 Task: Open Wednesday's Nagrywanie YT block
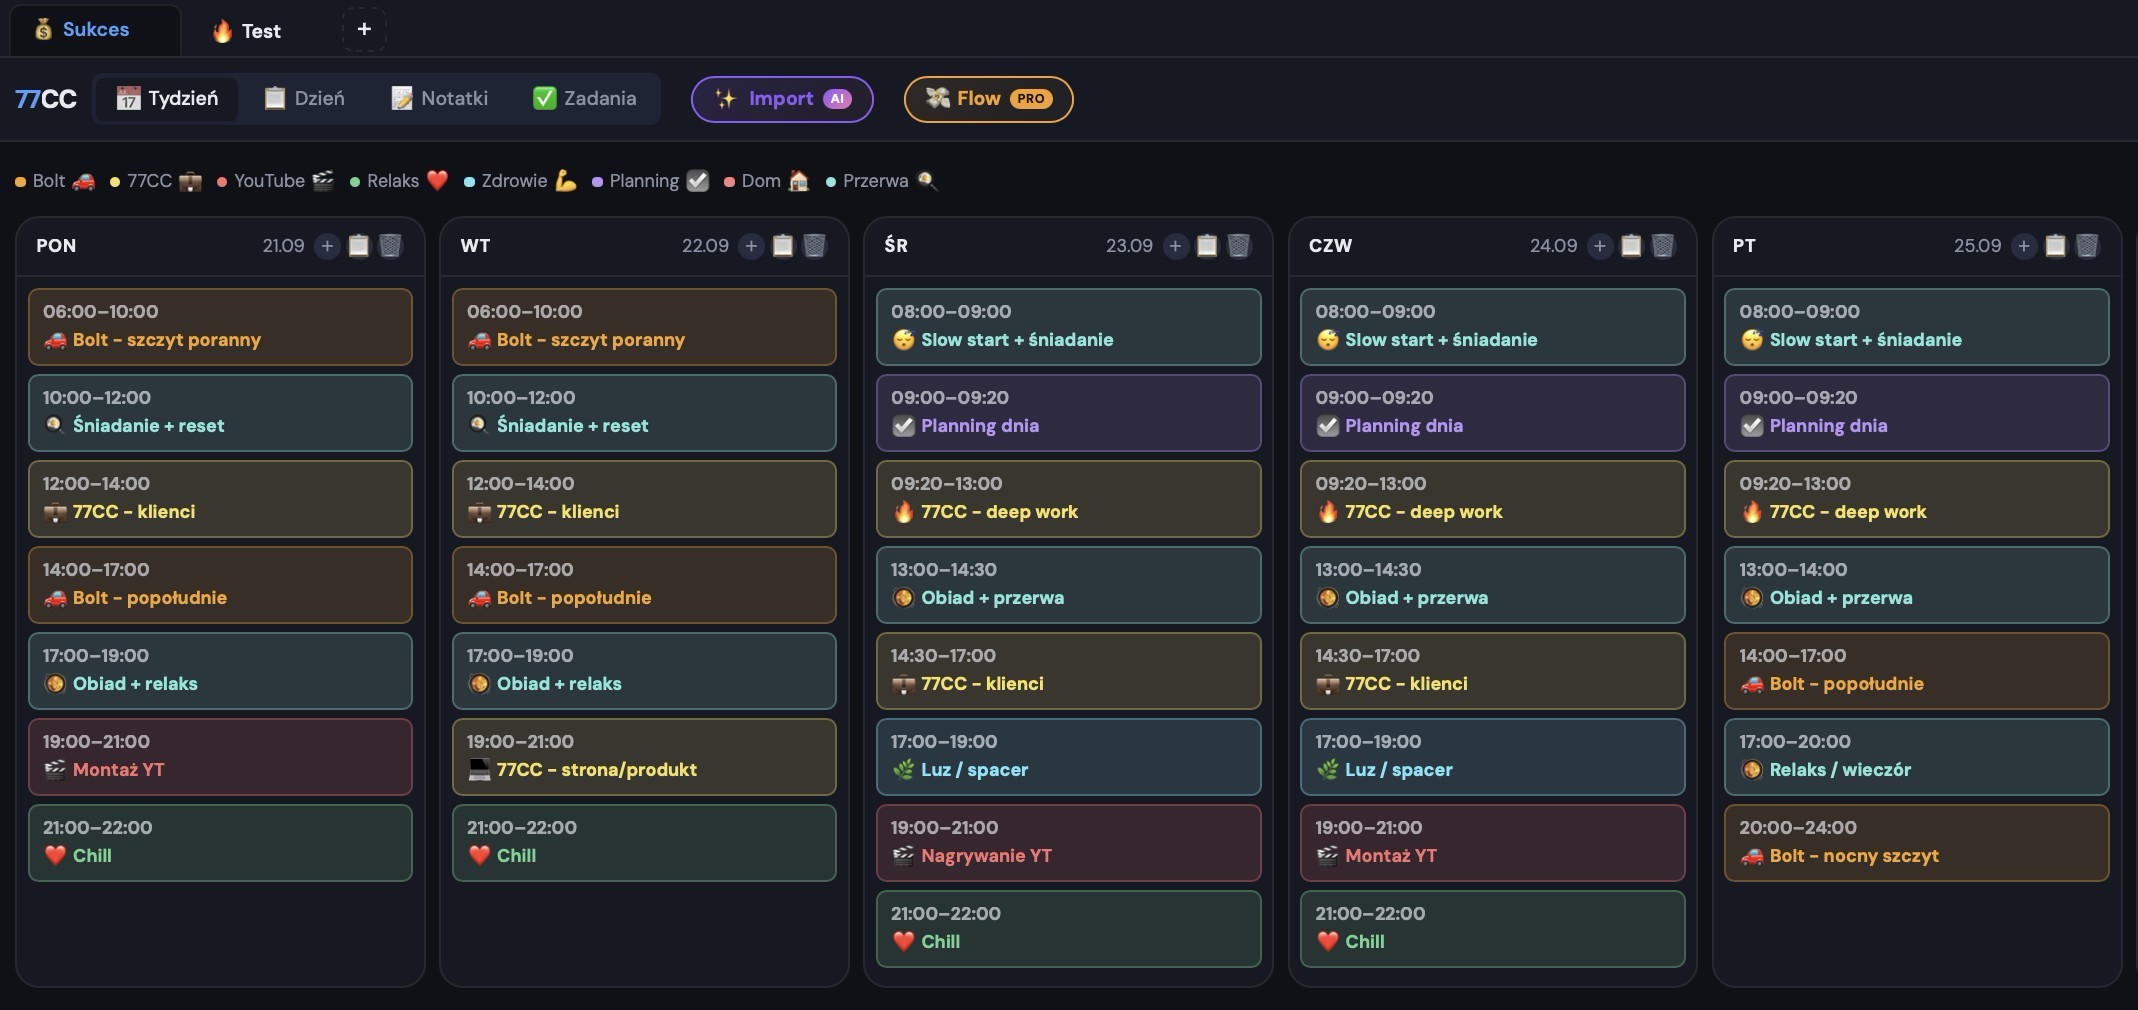(x=1068, y=843)
